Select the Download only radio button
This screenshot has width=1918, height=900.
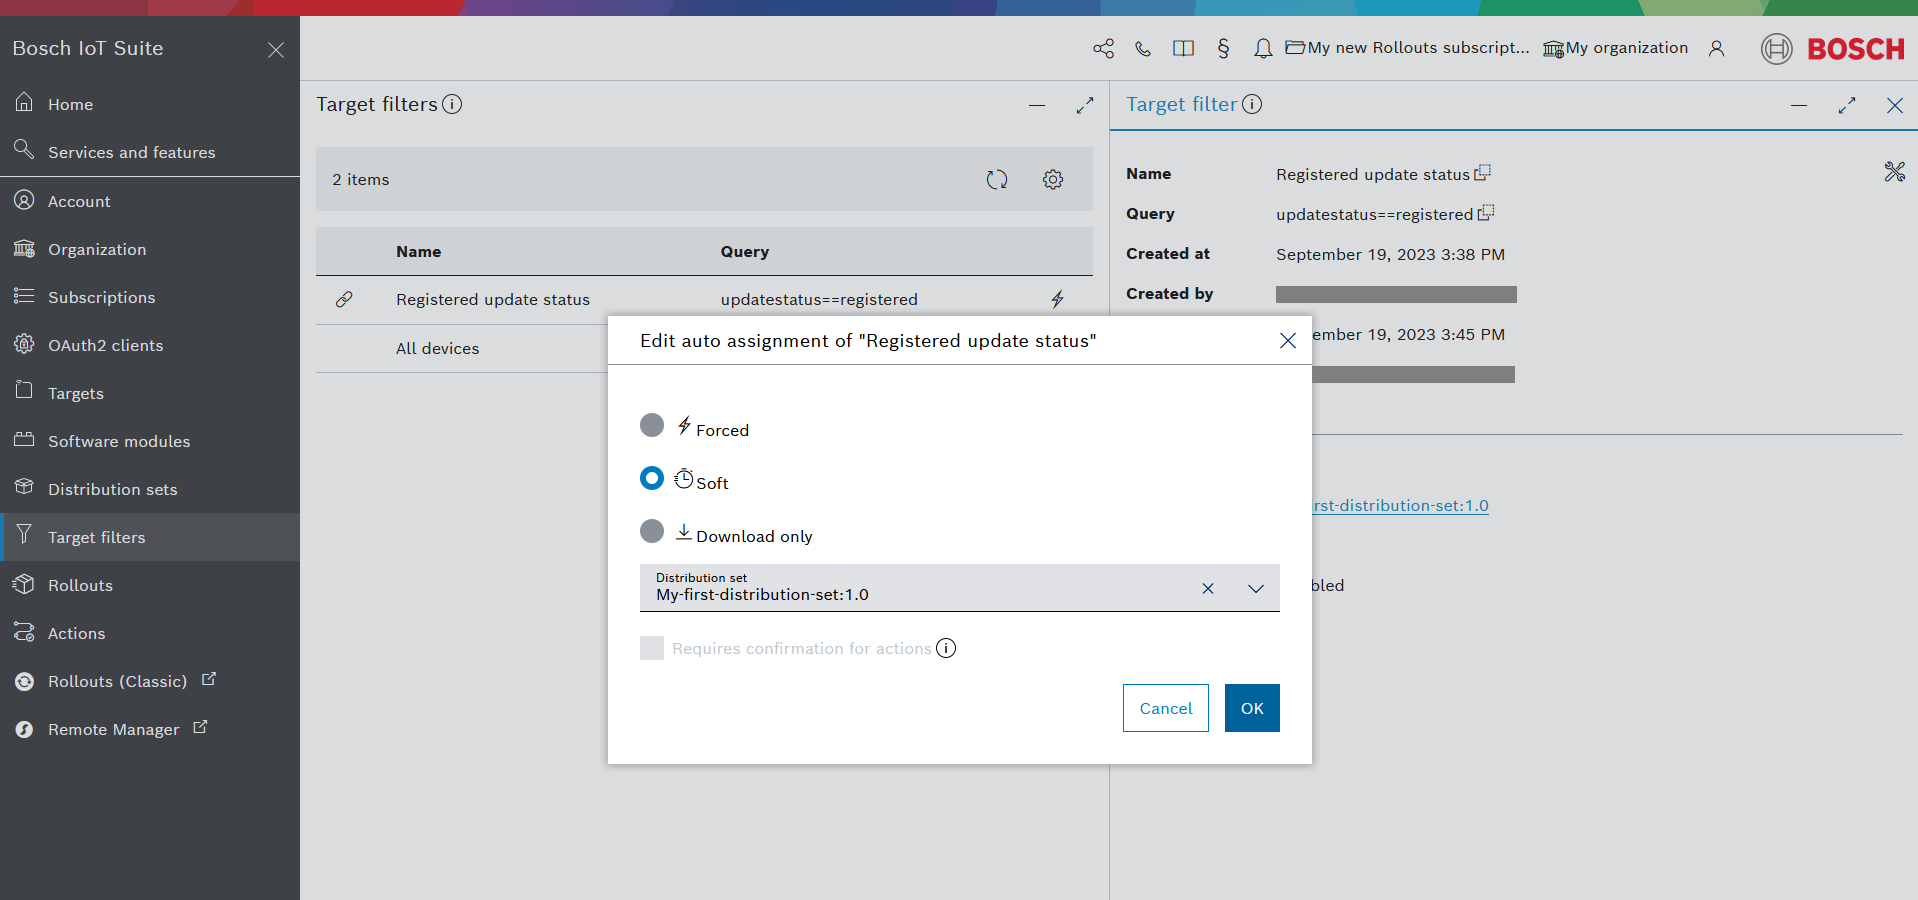[x=652, y=531]
